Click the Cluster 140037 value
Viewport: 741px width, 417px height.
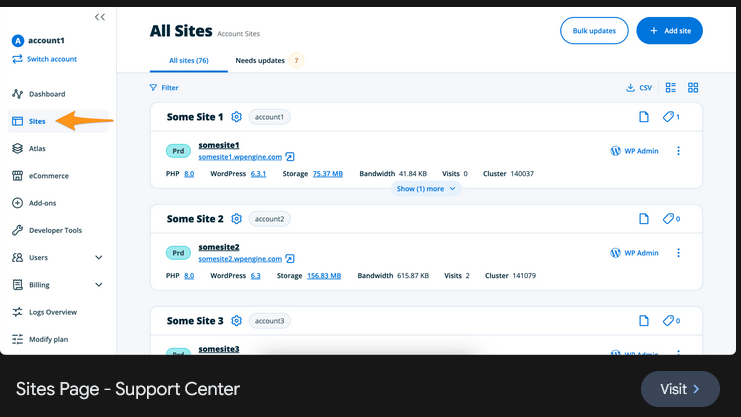(522, 174)
